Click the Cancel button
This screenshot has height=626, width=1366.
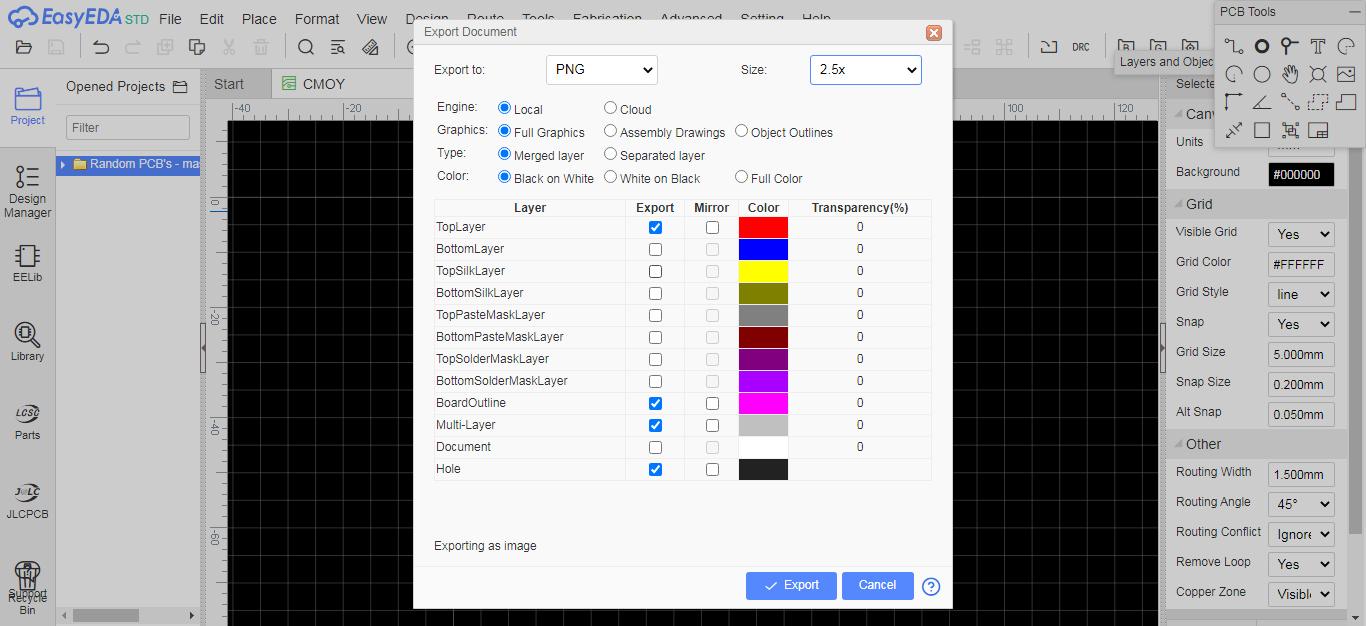(x=877, y=585)
